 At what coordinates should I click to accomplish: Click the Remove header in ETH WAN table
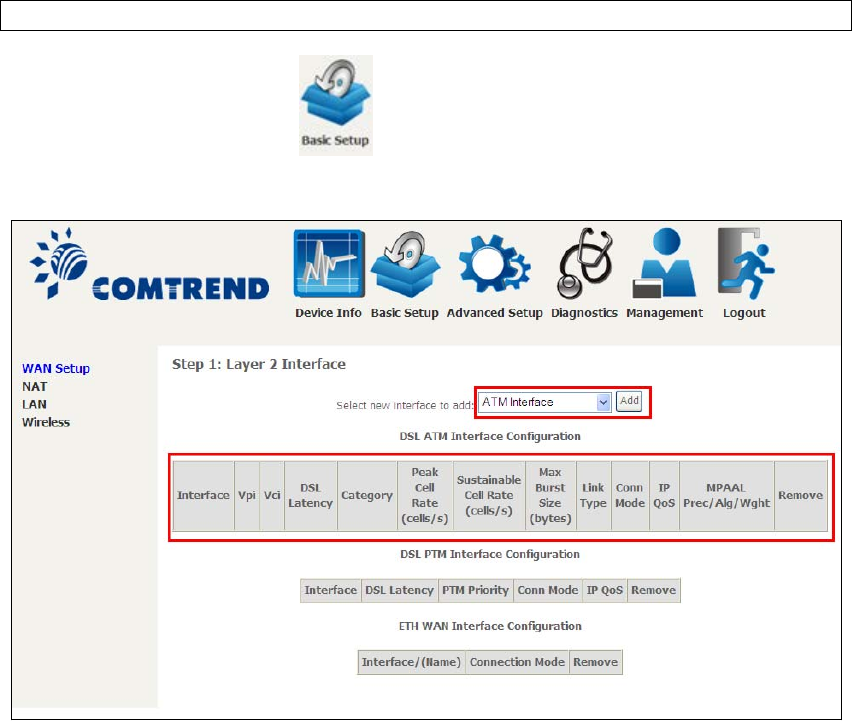(x=595, y=662)
